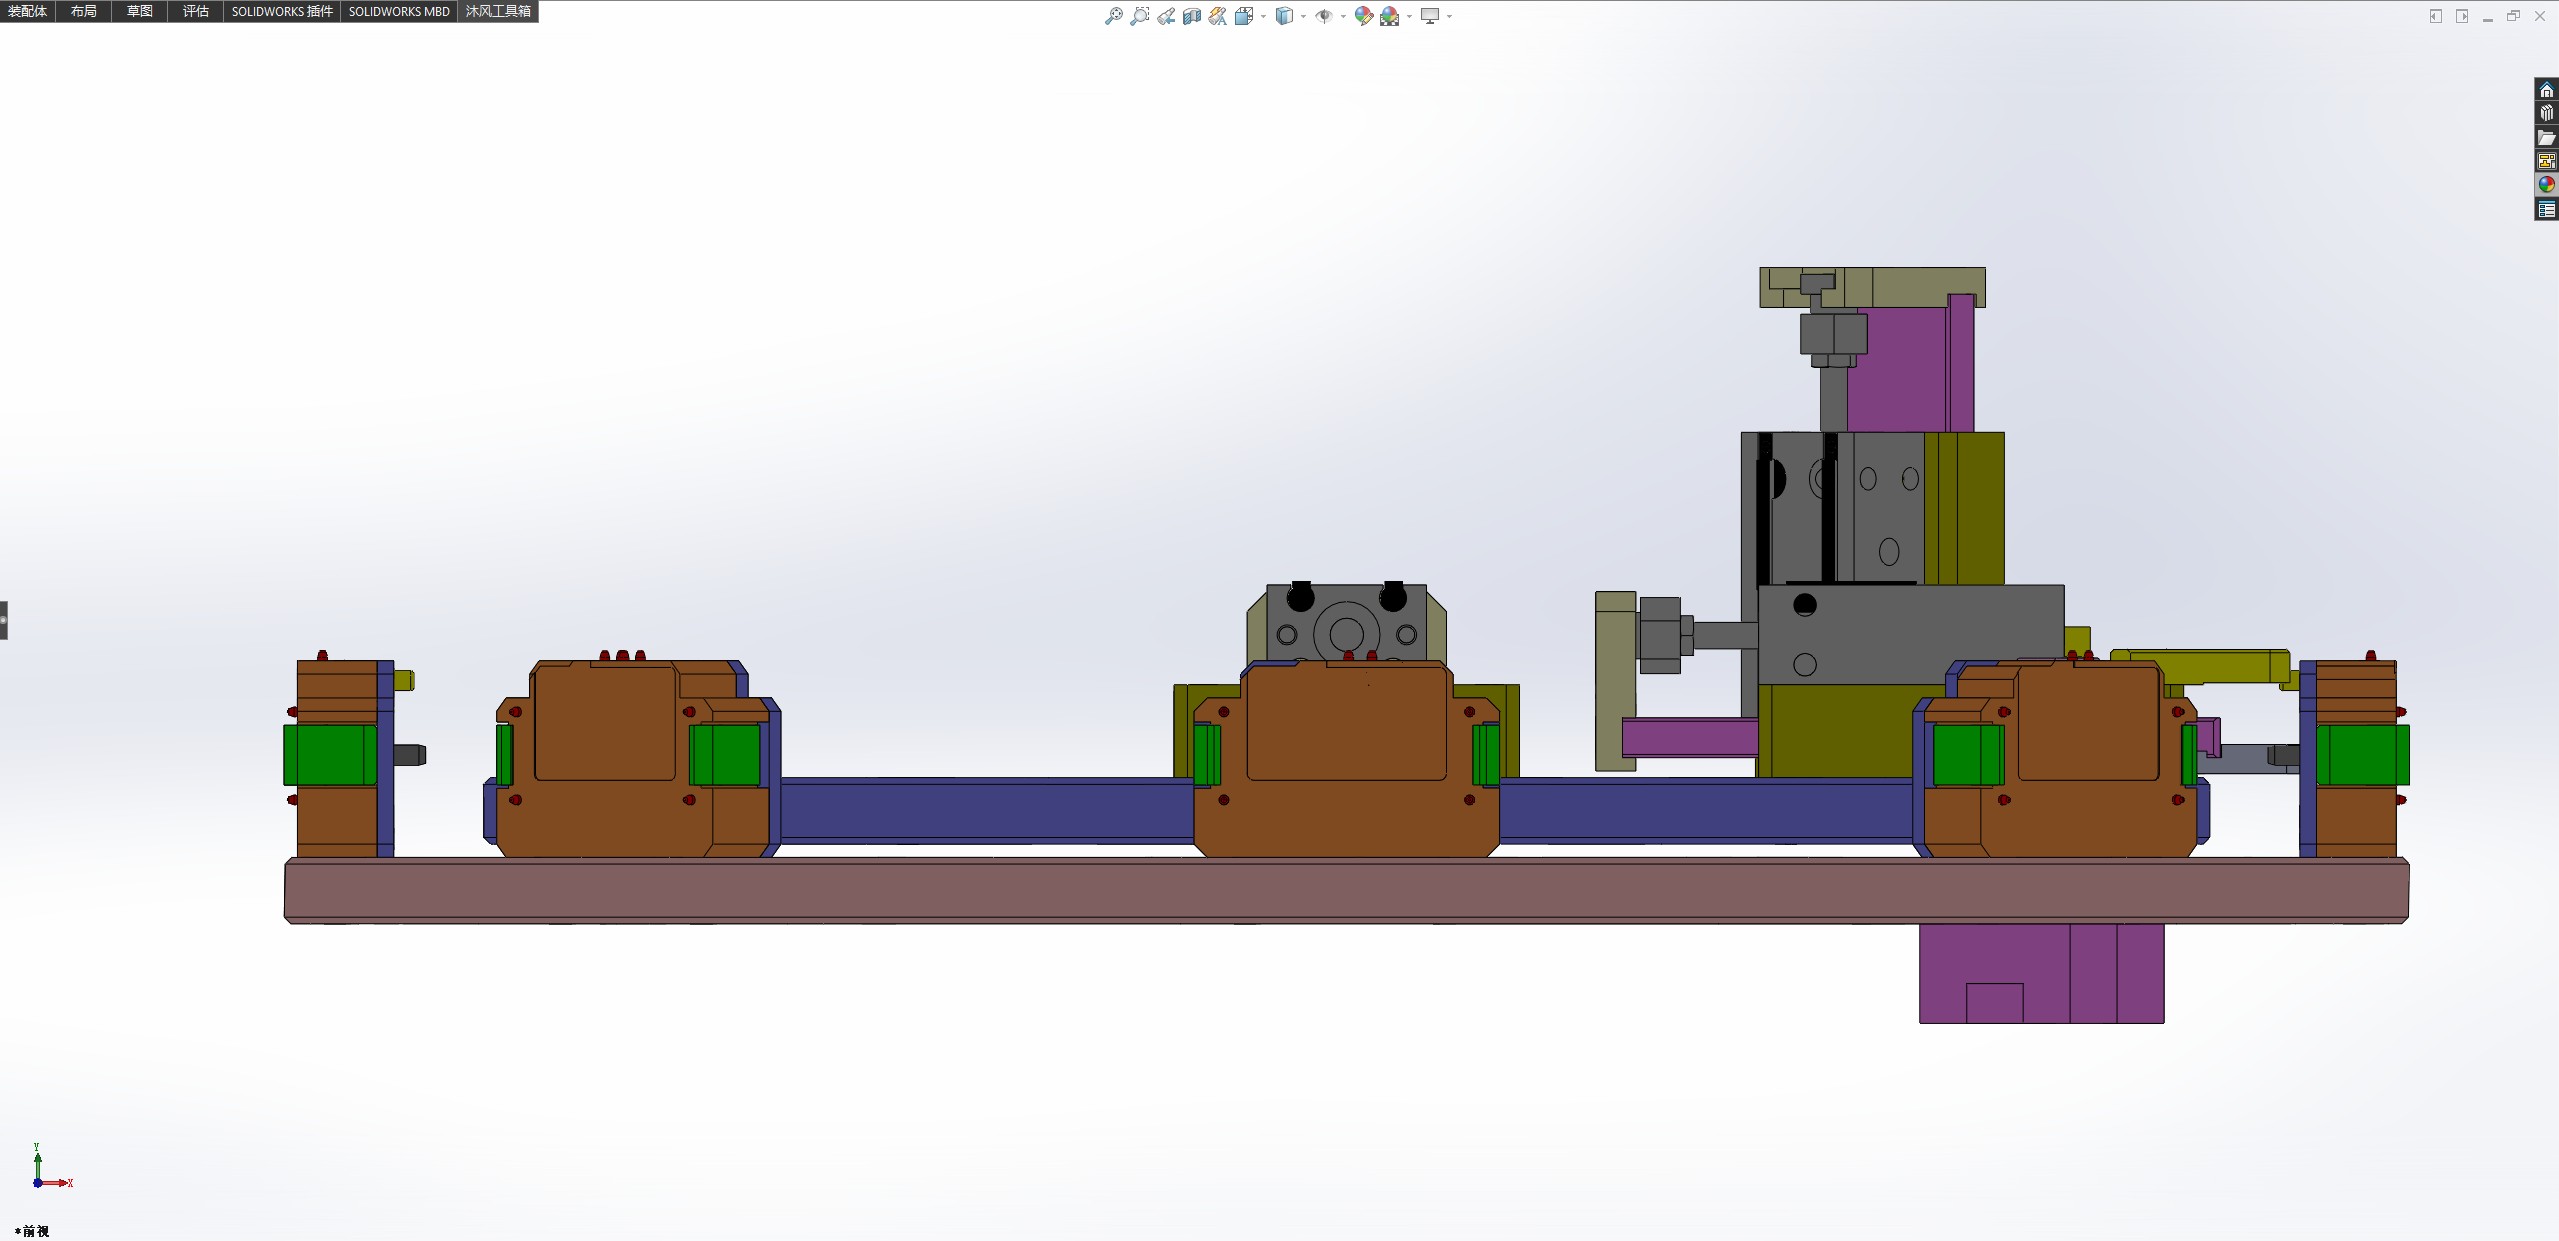Screen dimensions: 2559x1241
Task: Switch to the 评估 tab
Action: pyautogui.click(x=195, y=11)
